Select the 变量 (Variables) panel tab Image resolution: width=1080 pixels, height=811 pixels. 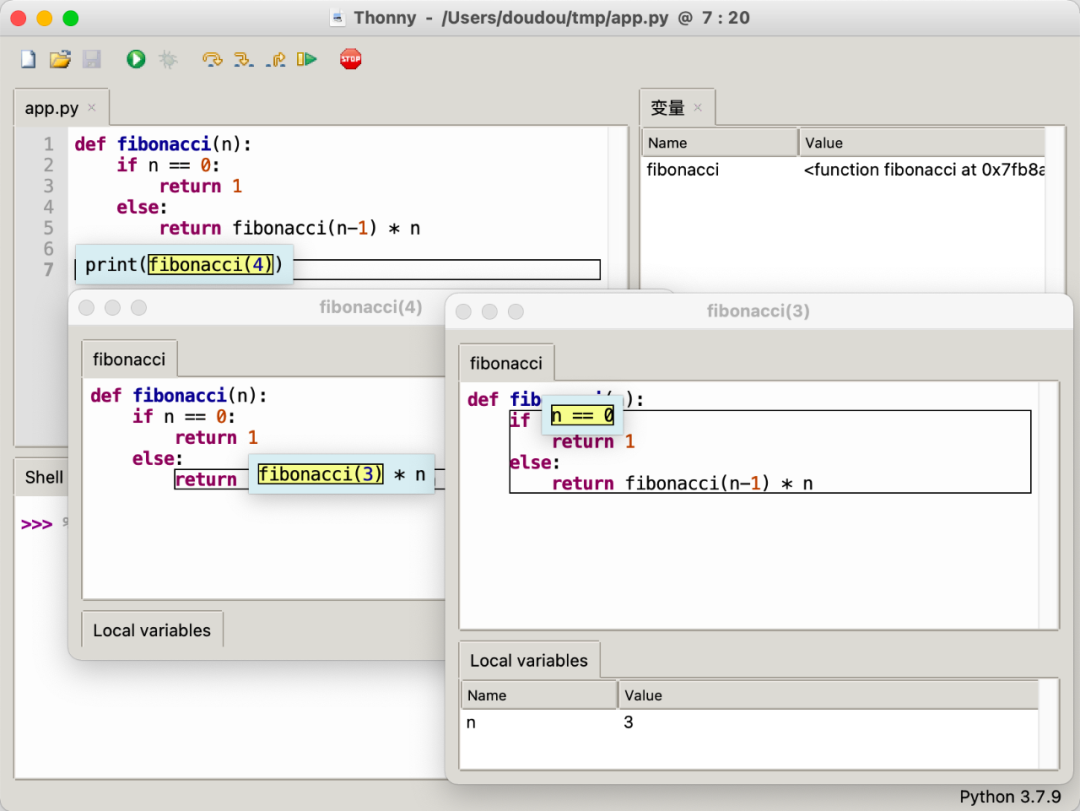(x=667, y=107)
